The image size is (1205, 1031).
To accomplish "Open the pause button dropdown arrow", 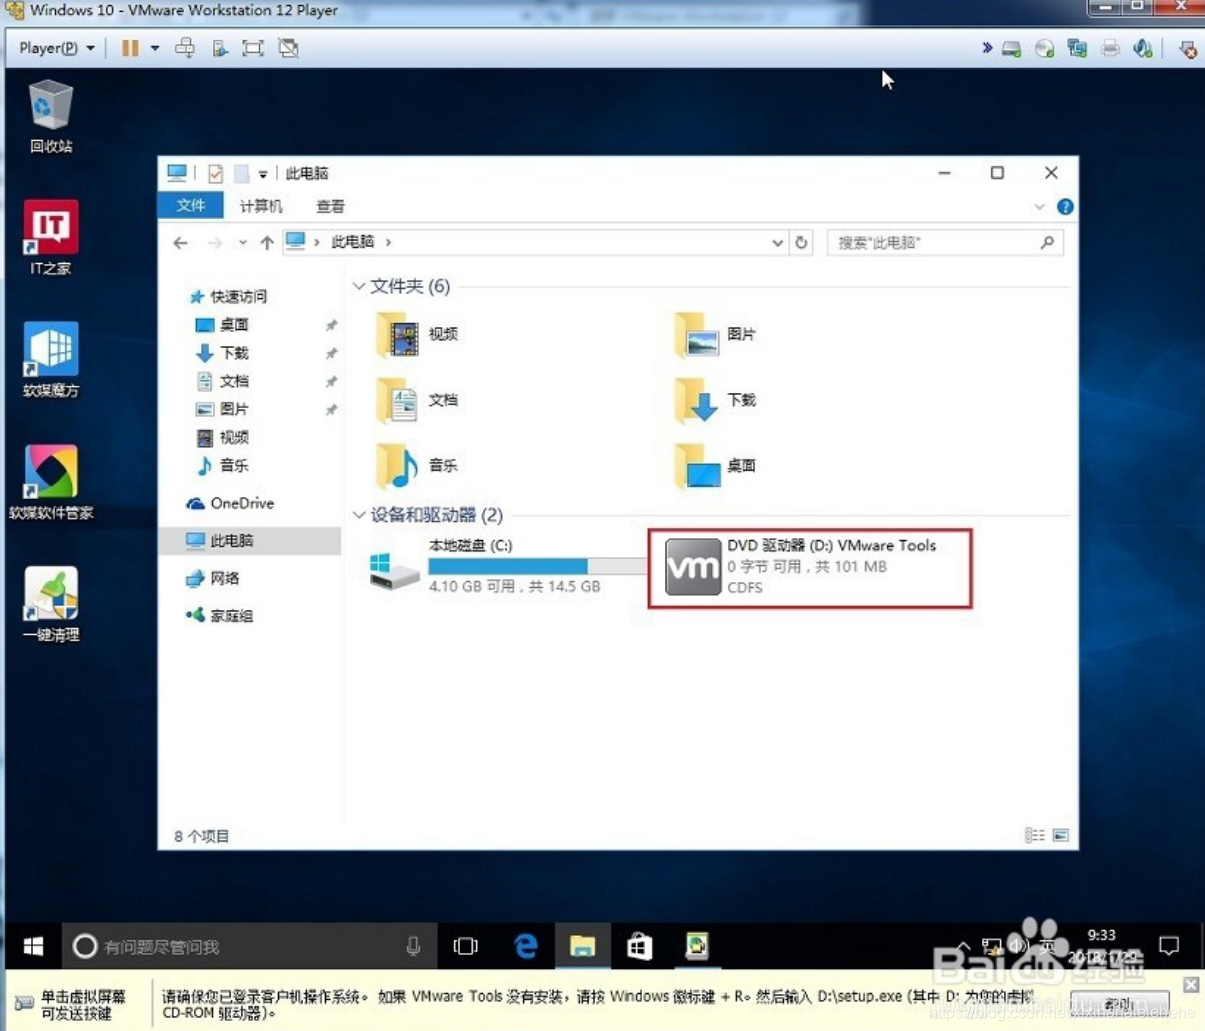I will click(155, 48).
